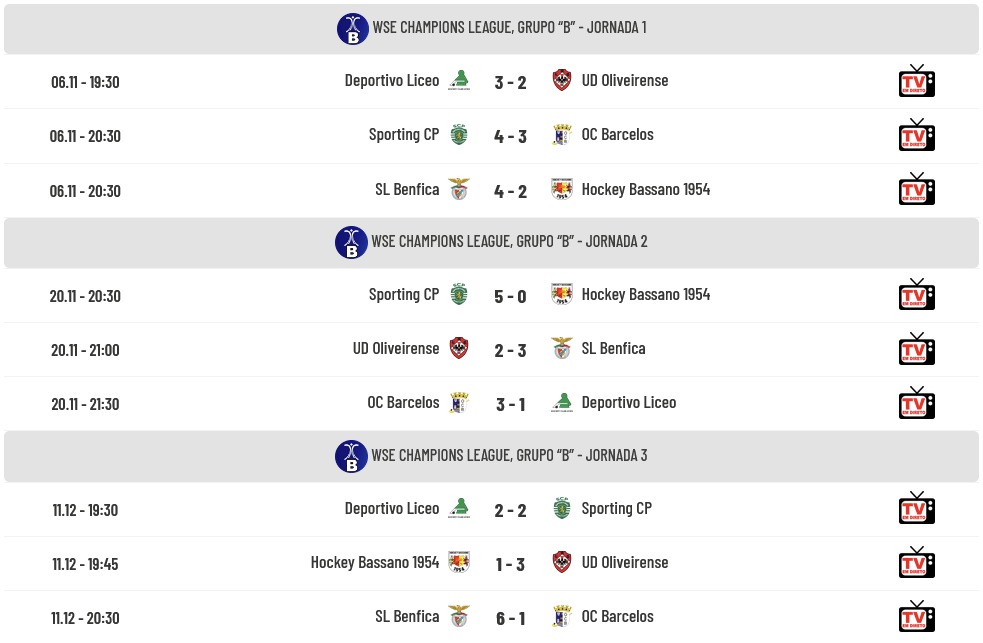
Task: Click the 6 - 1 score of Benfica vs Barcelos
Action: pos(510,618)
